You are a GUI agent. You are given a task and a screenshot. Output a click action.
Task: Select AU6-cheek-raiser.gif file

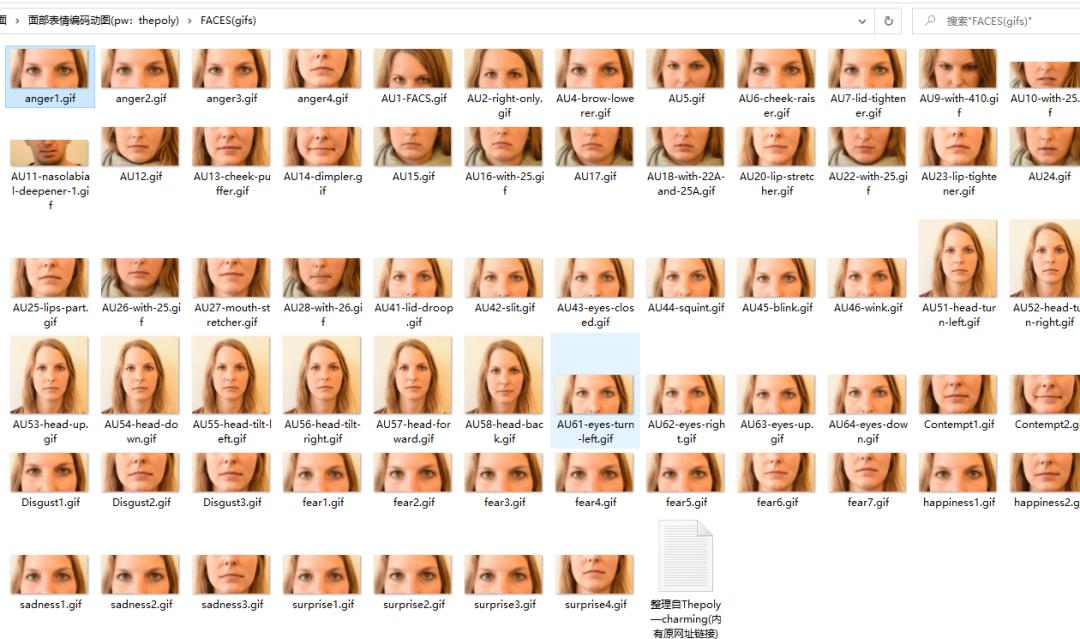pos(777,68)
